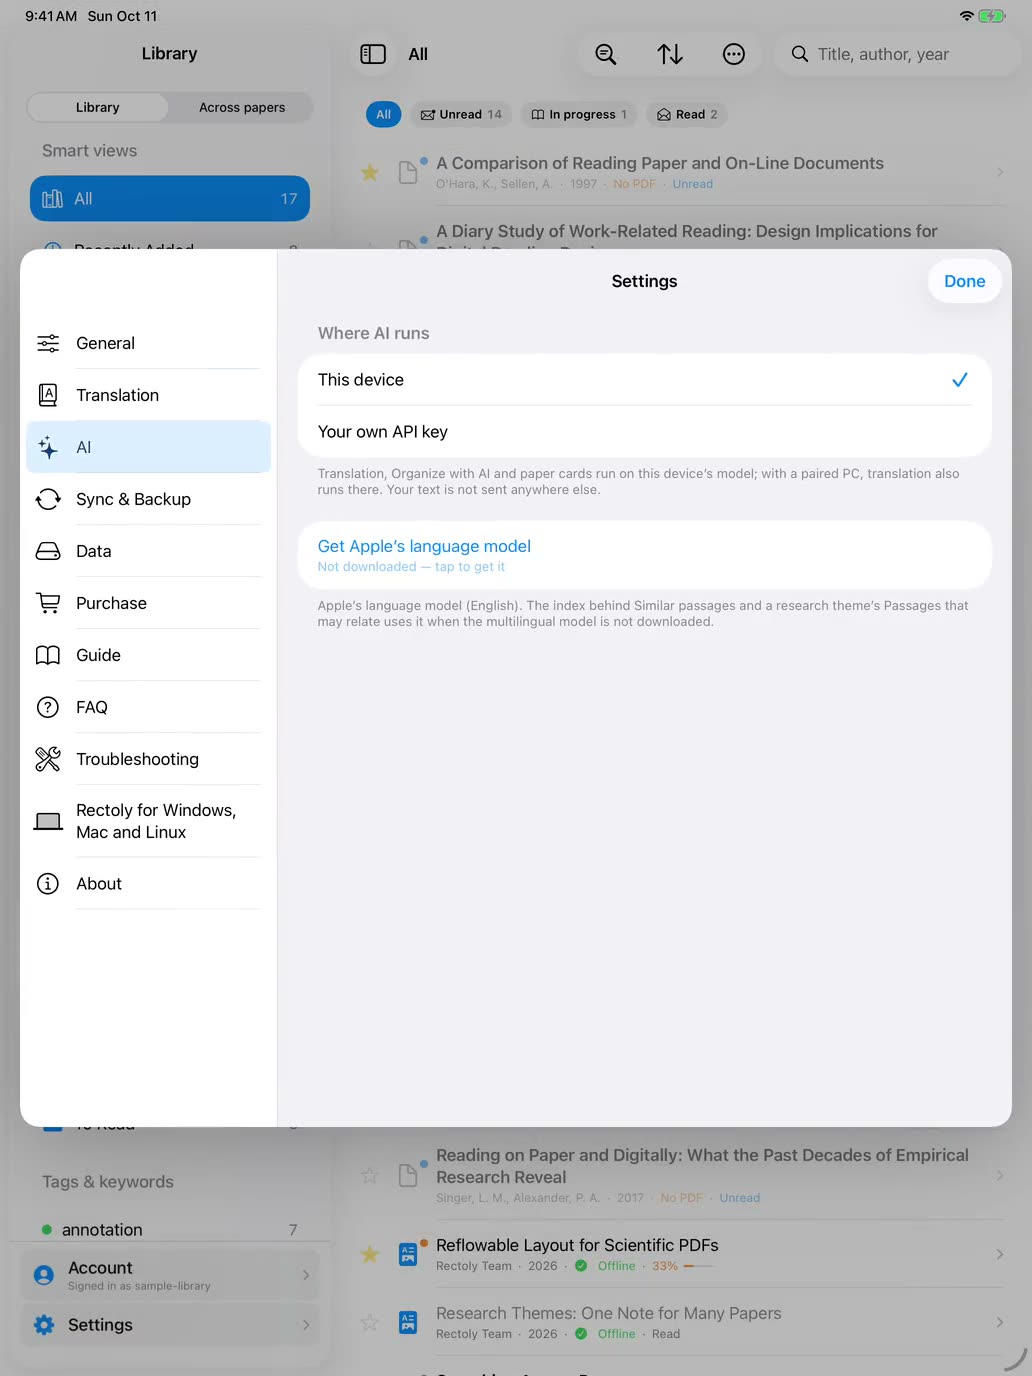
Task: Click the laptop icon for Rectoly desktop
Action: [48, 821]
